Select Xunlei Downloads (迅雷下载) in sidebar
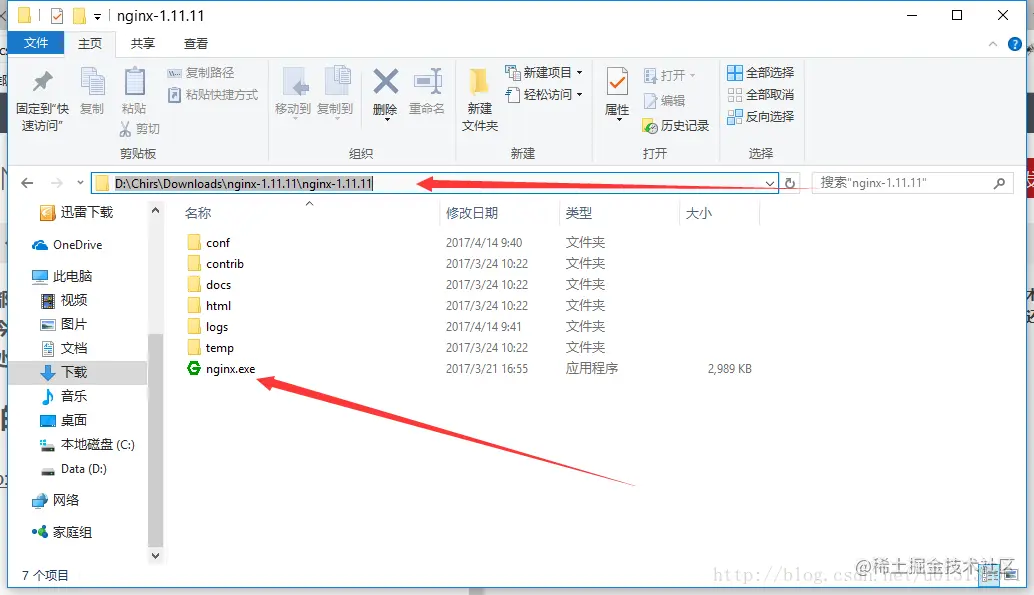This screenshot has width=1034, height=595. click(x=76, y=212)
